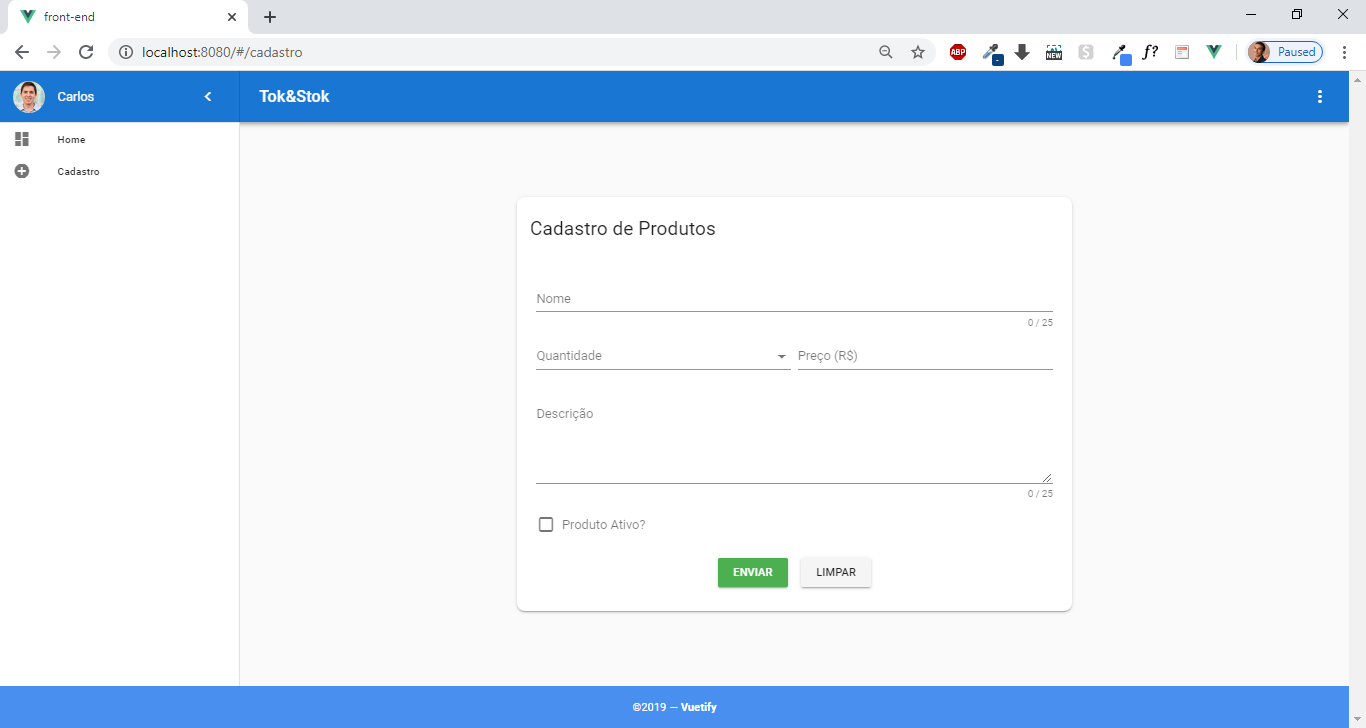Collapse the sidebar with the chevron-left icon
1366x728 pixels.
[208, 97]
